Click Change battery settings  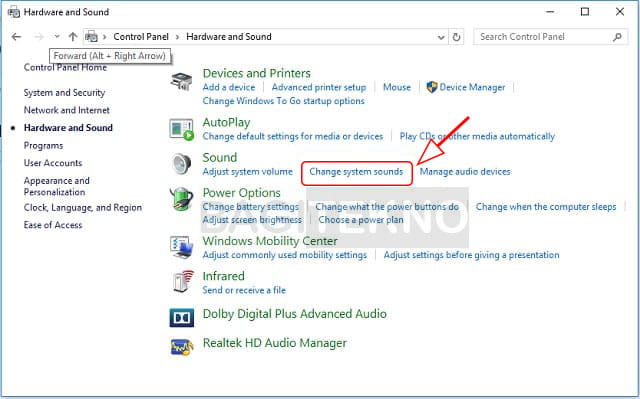(x=251, y=207)
